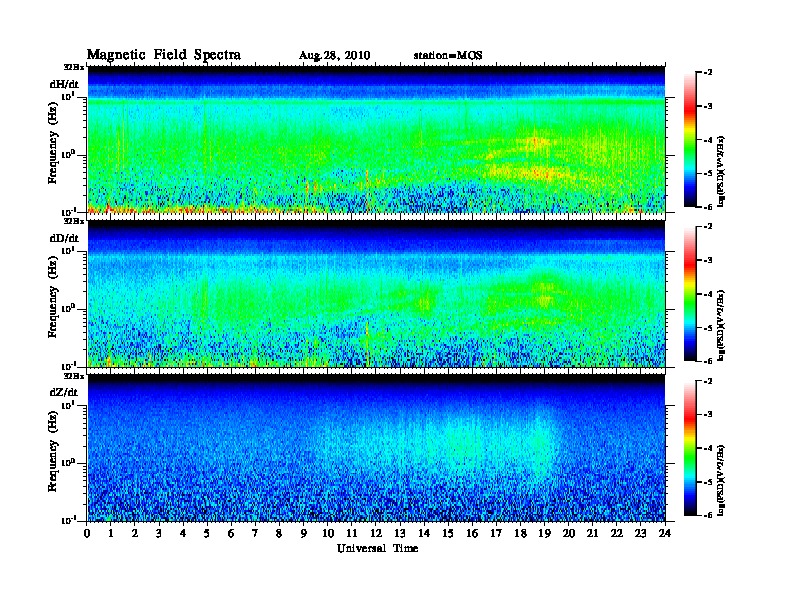Click the dH/dt spectrogram plot

[376, 139]
